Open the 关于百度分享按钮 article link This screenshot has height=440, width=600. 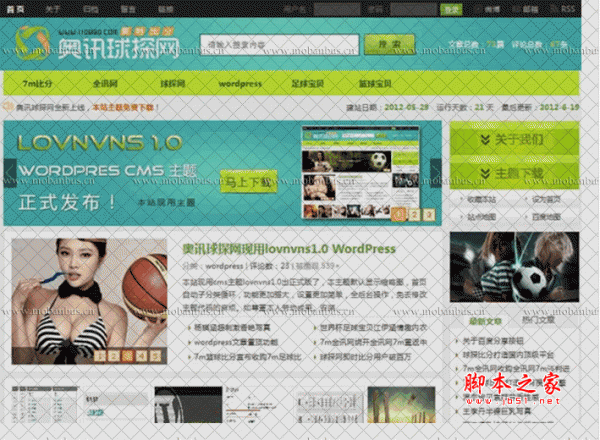(x=493, y=341)
